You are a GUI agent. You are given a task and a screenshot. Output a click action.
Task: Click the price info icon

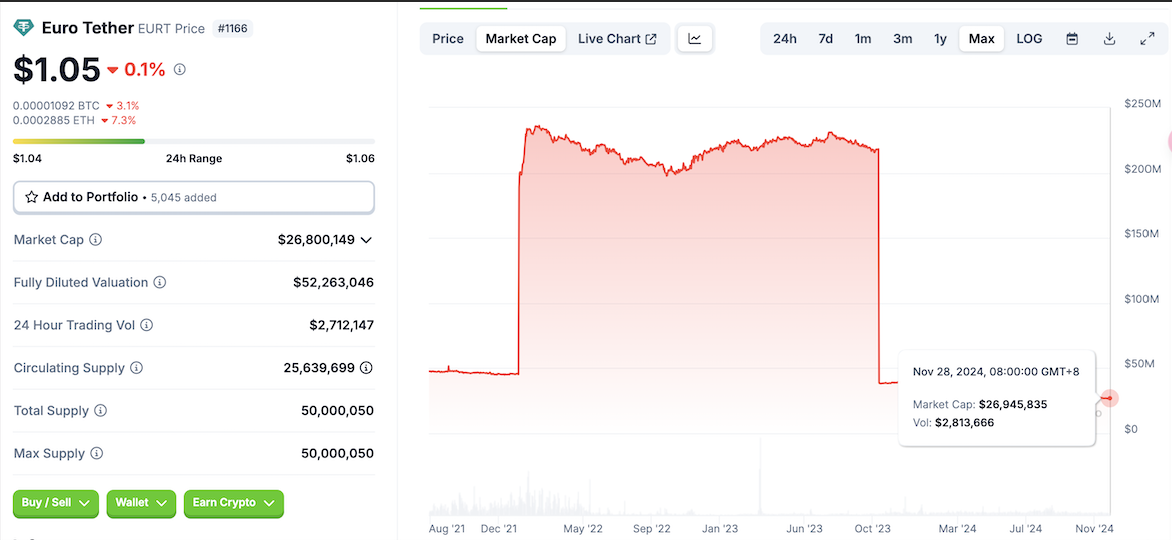point(180,70)
